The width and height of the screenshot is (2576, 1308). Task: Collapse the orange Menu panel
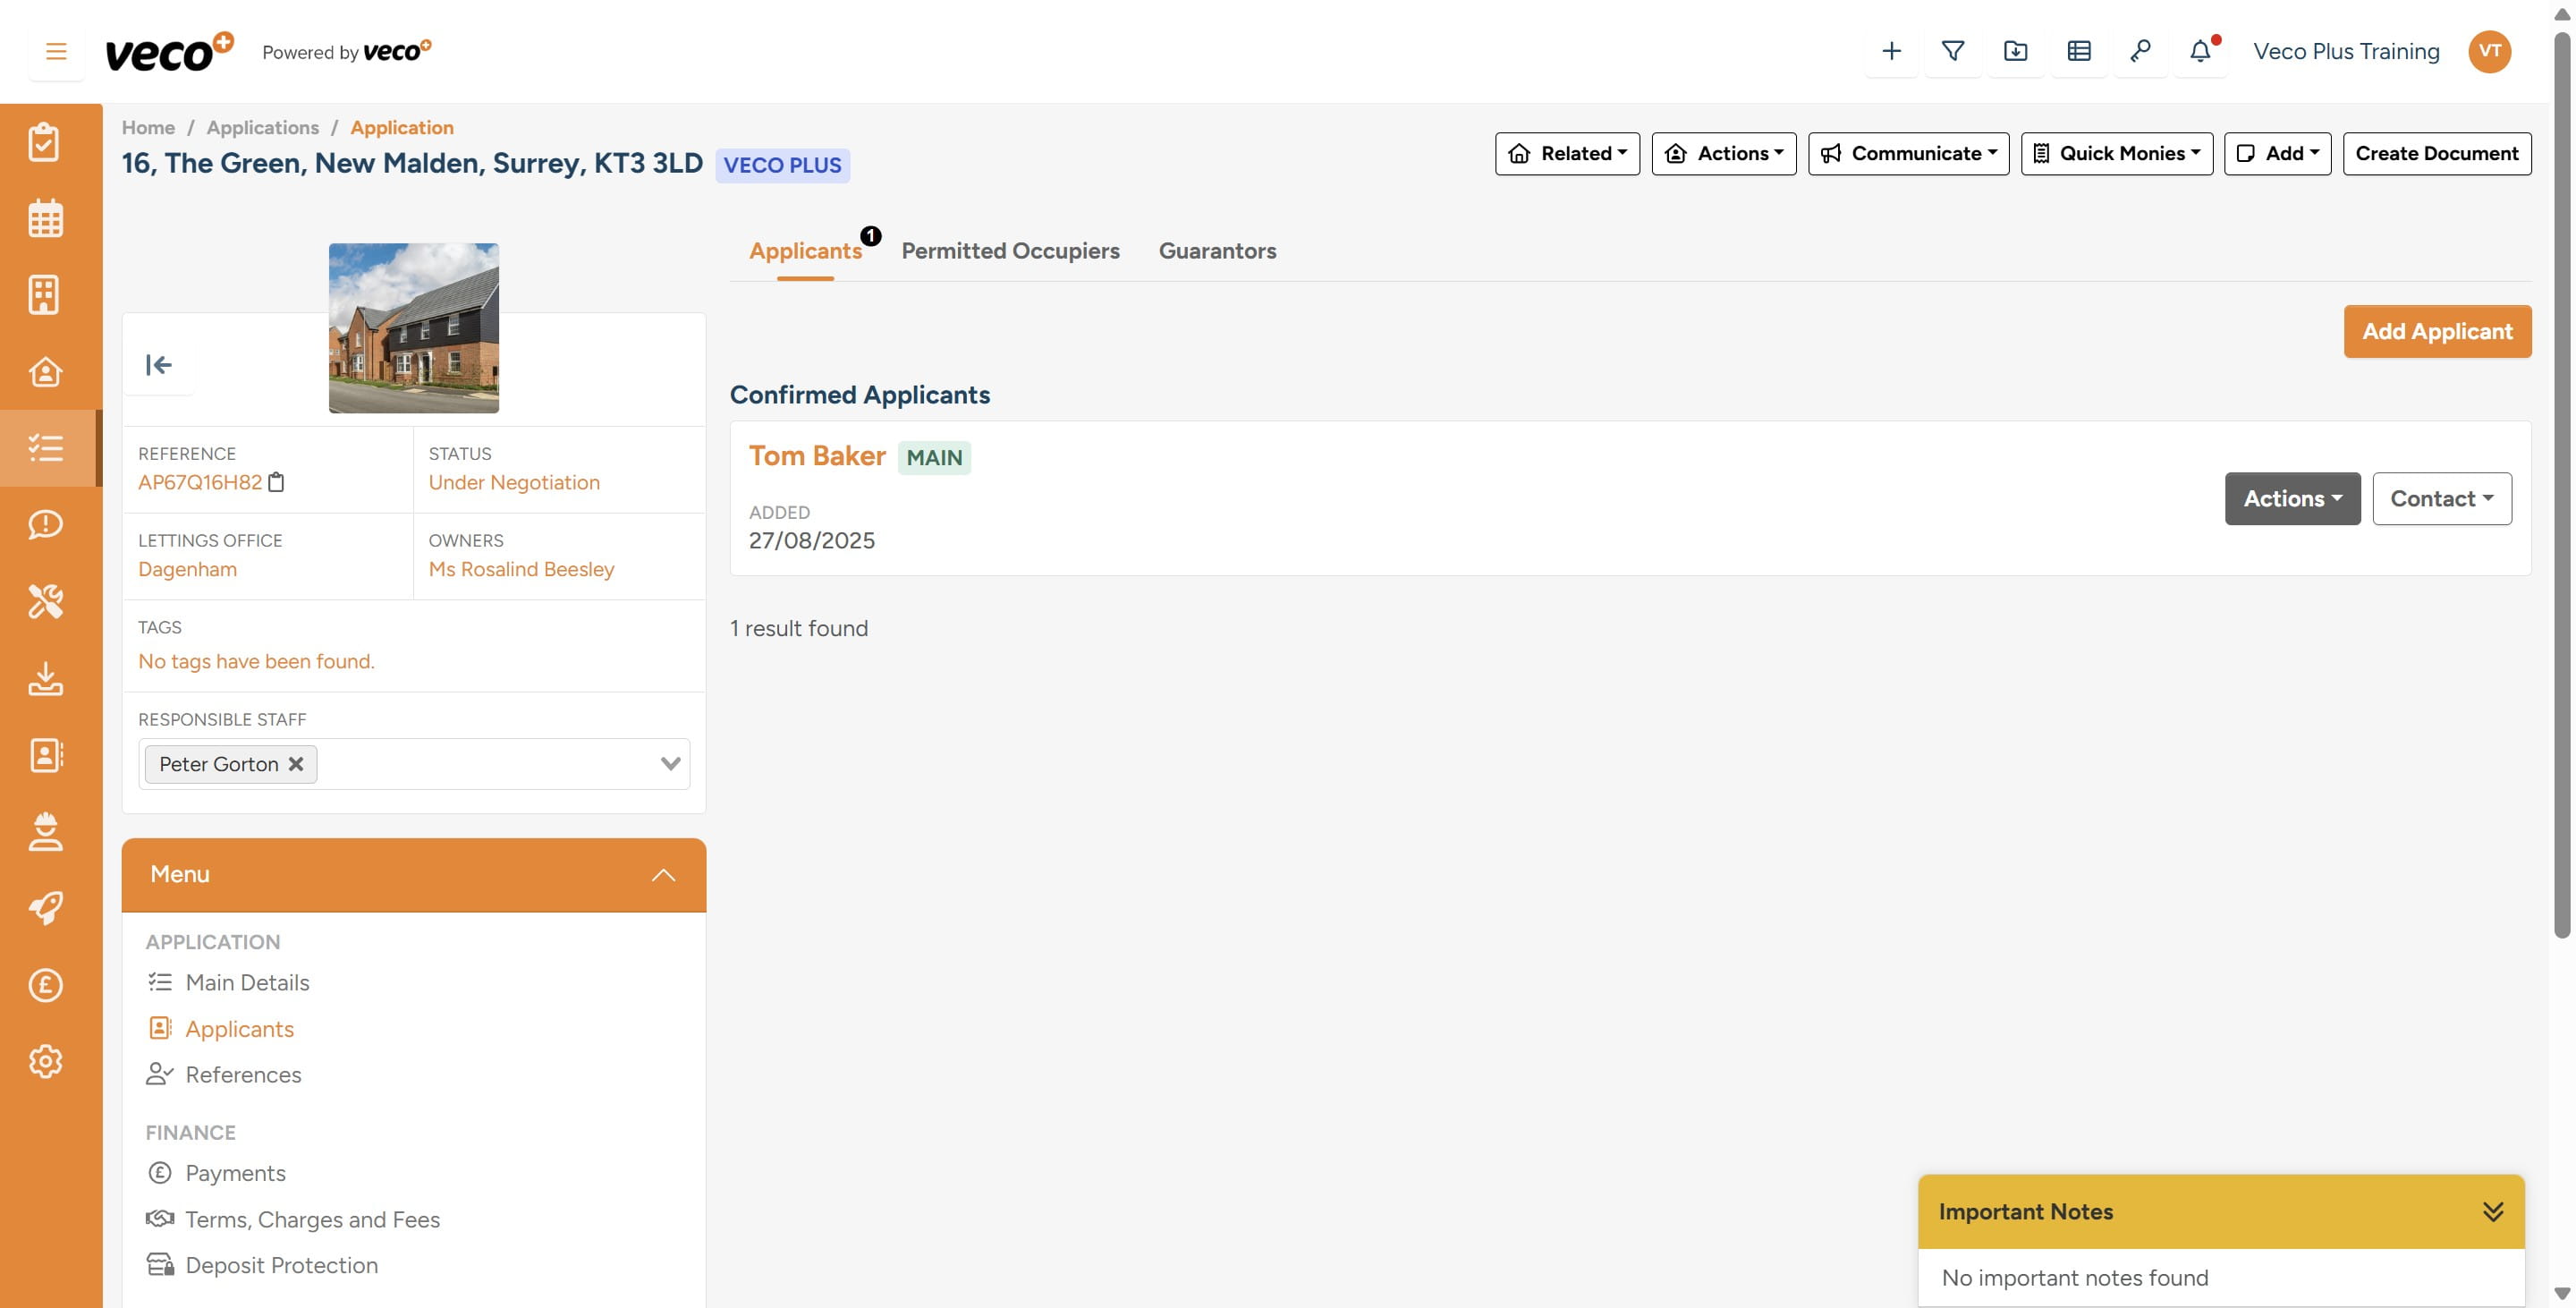(x=663, y=875)
